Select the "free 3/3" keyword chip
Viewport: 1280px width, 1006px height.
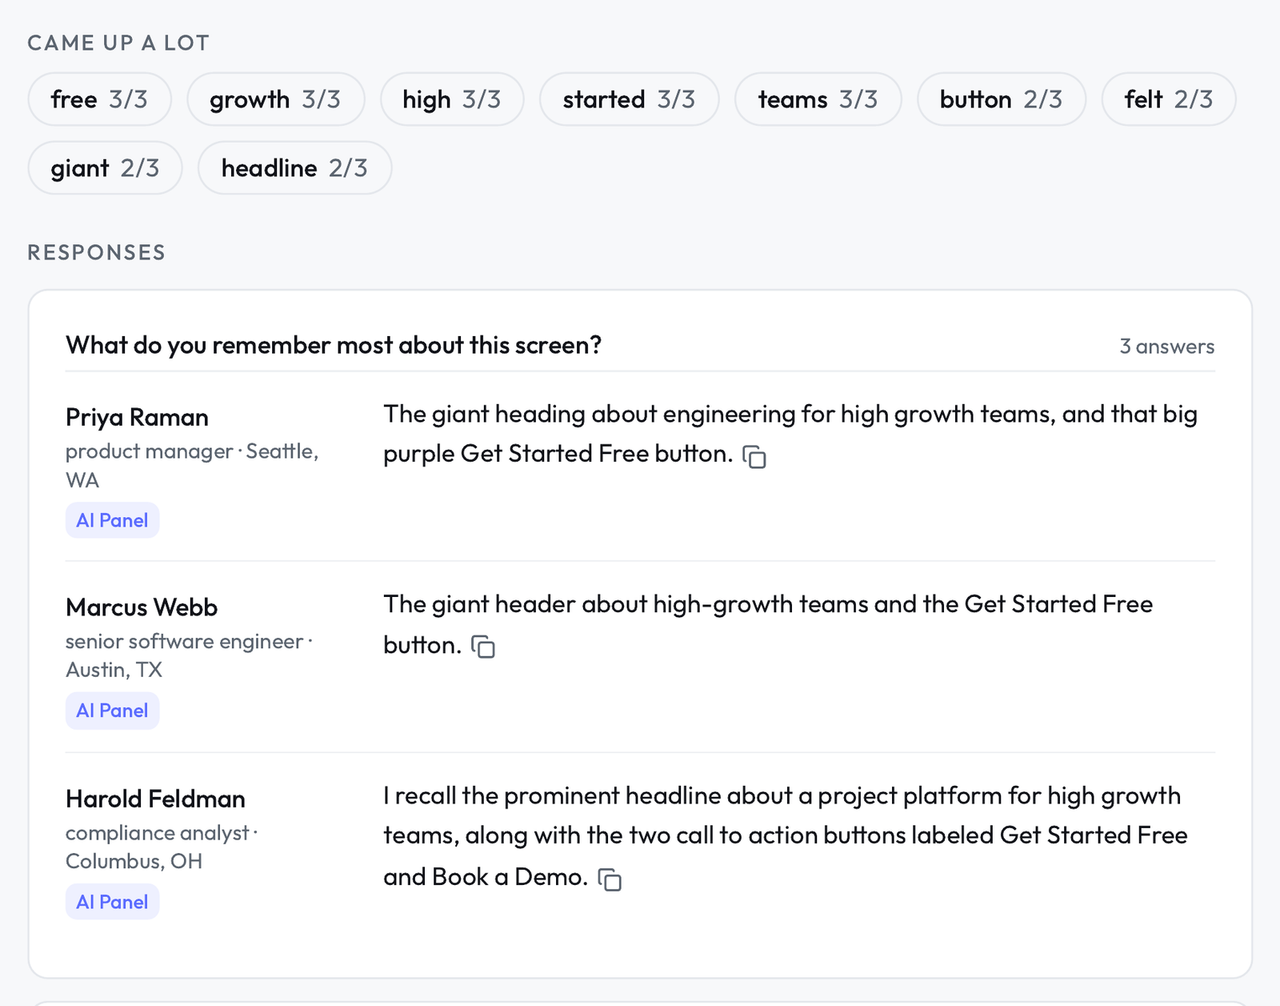[x=100, y=99]
